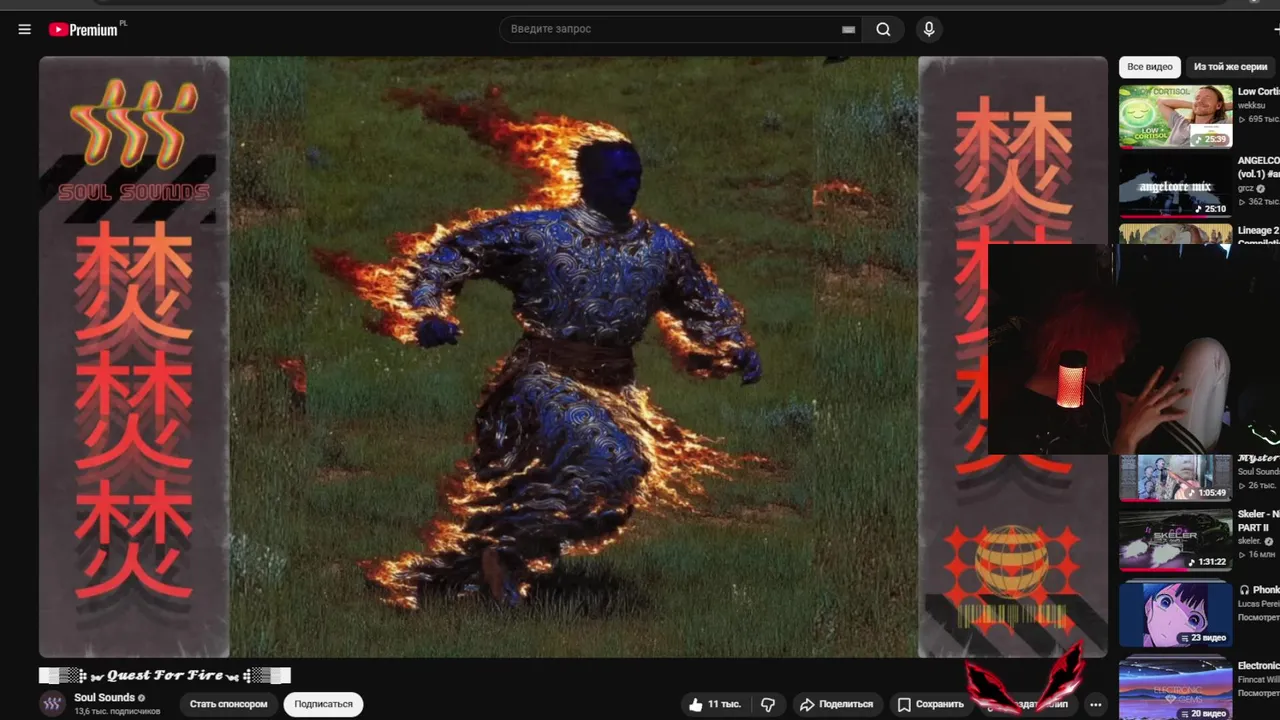The height and width of the screenshot is (720, 1280).
Task: Open the on-screen keyboard in search box
Action: [849, 30]
